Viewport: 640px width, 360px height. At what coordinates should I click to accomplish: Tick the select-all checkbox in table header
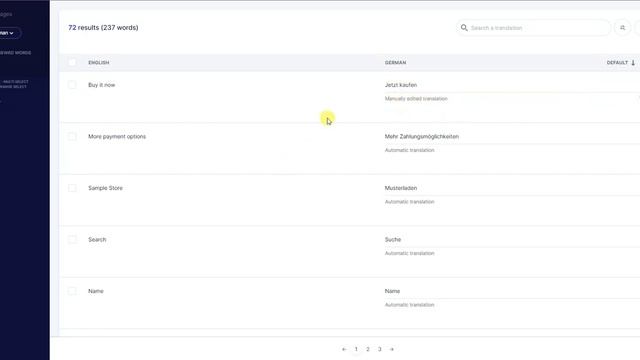[x=72, y=62]
